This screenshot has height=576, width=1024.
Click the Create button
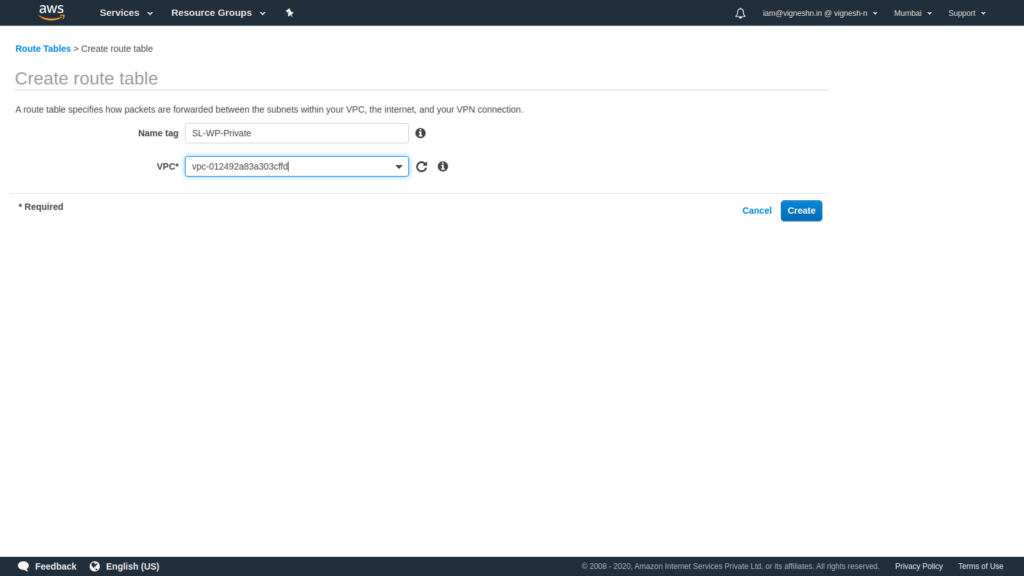click(x=801, y=211)
